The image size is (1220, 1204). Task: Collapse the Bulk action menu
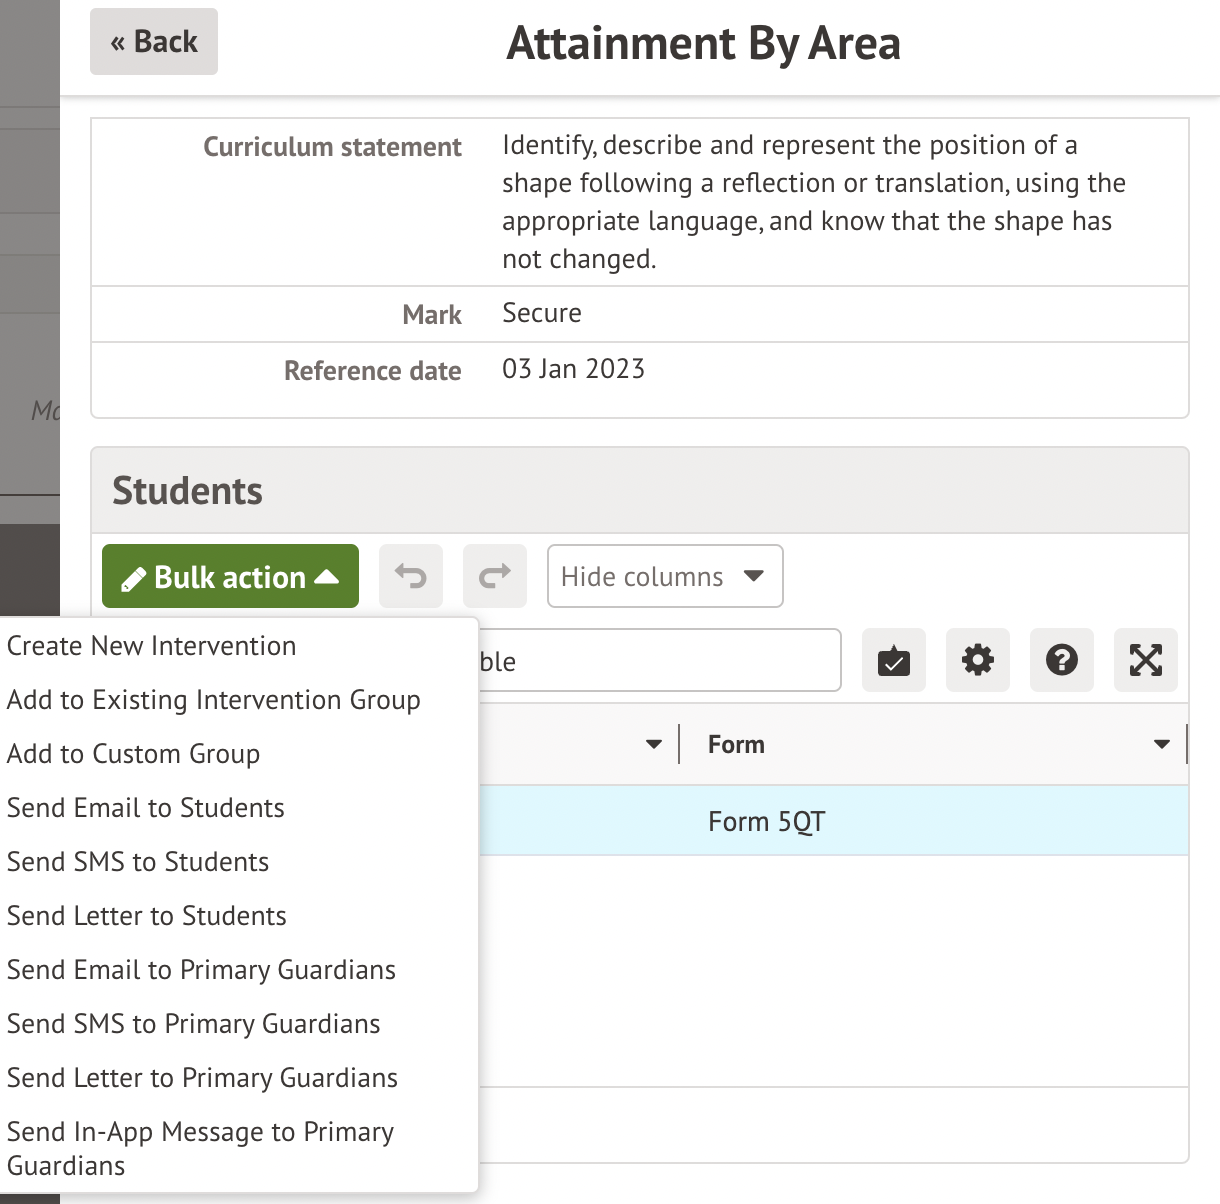coord(230,576)
